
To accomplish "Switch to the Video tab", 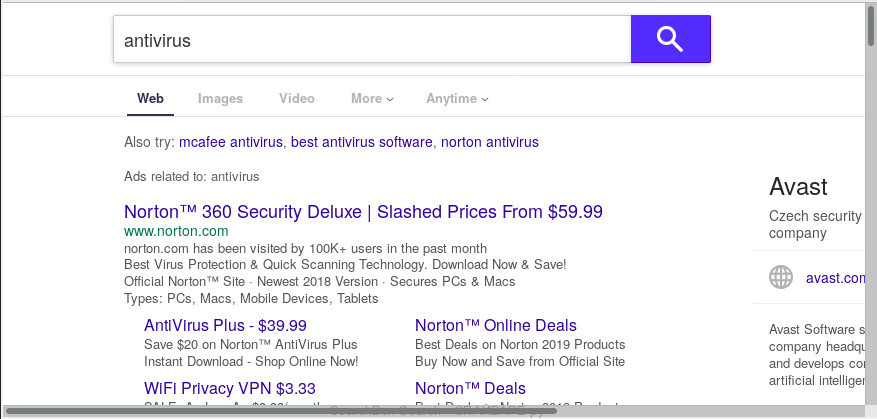I will 297,98.
